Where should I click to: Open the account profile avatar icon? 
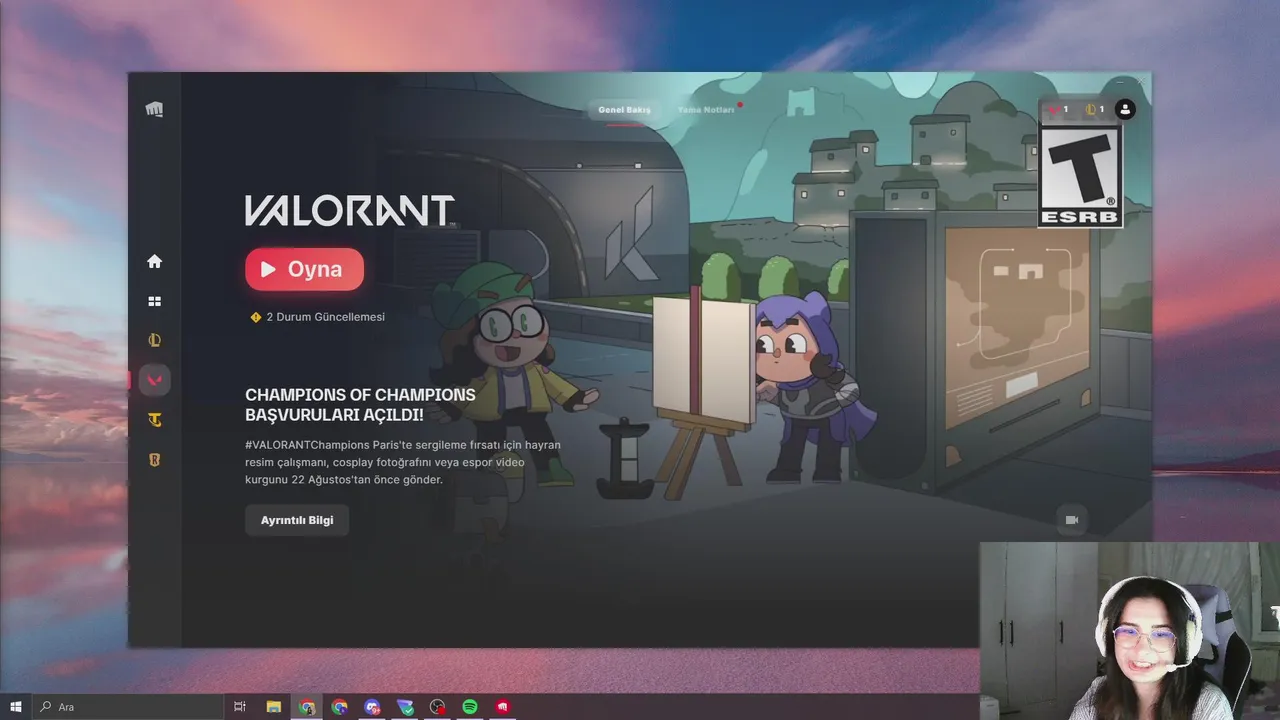click(x=1125, y=109)
